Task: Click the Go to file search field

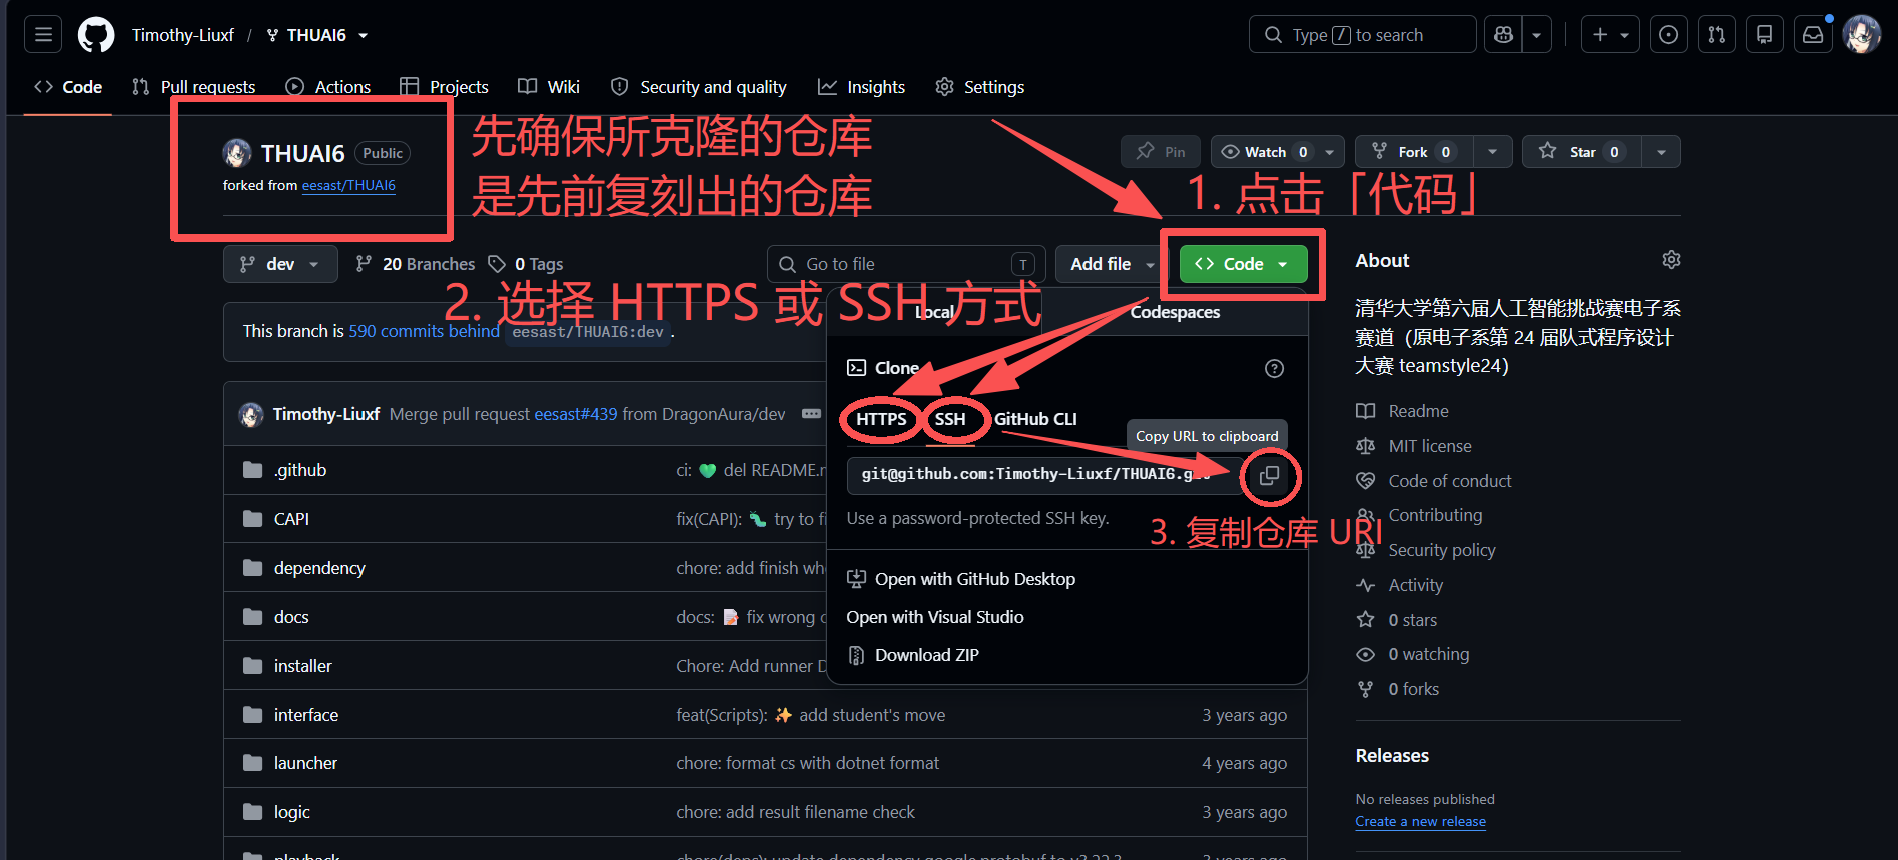Action: coord(906,264)
